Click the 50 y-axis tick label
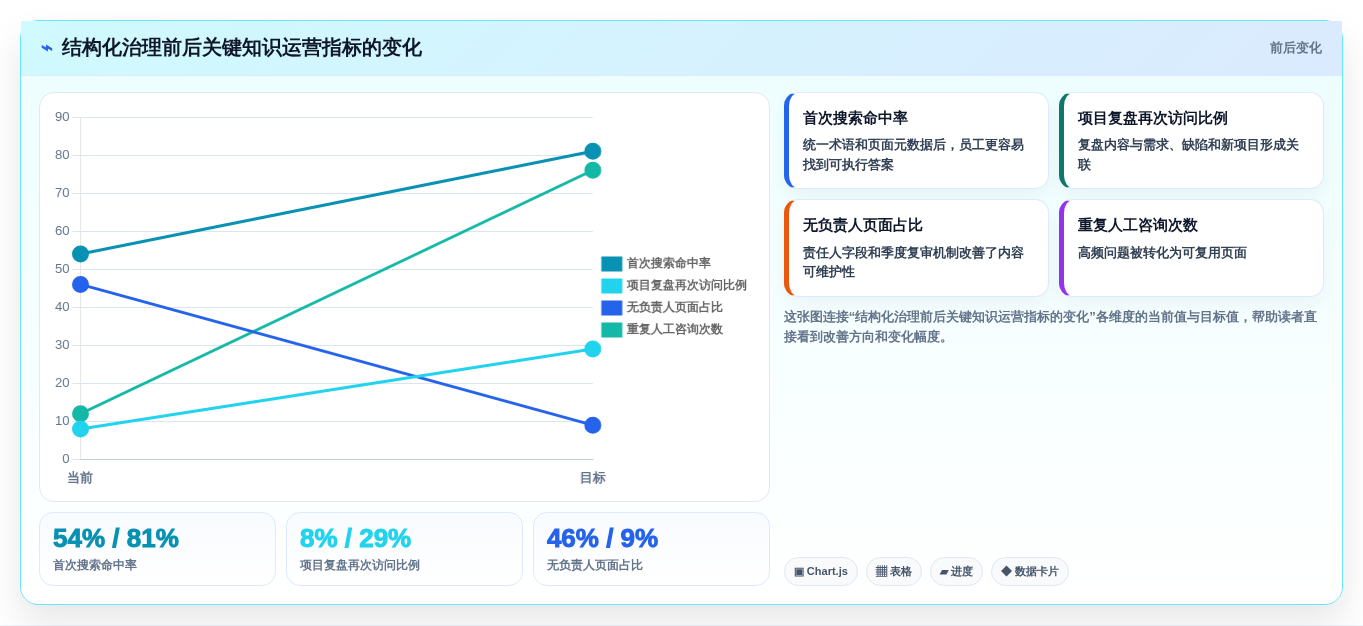The image size is (1363, 626). click(62, 269)
